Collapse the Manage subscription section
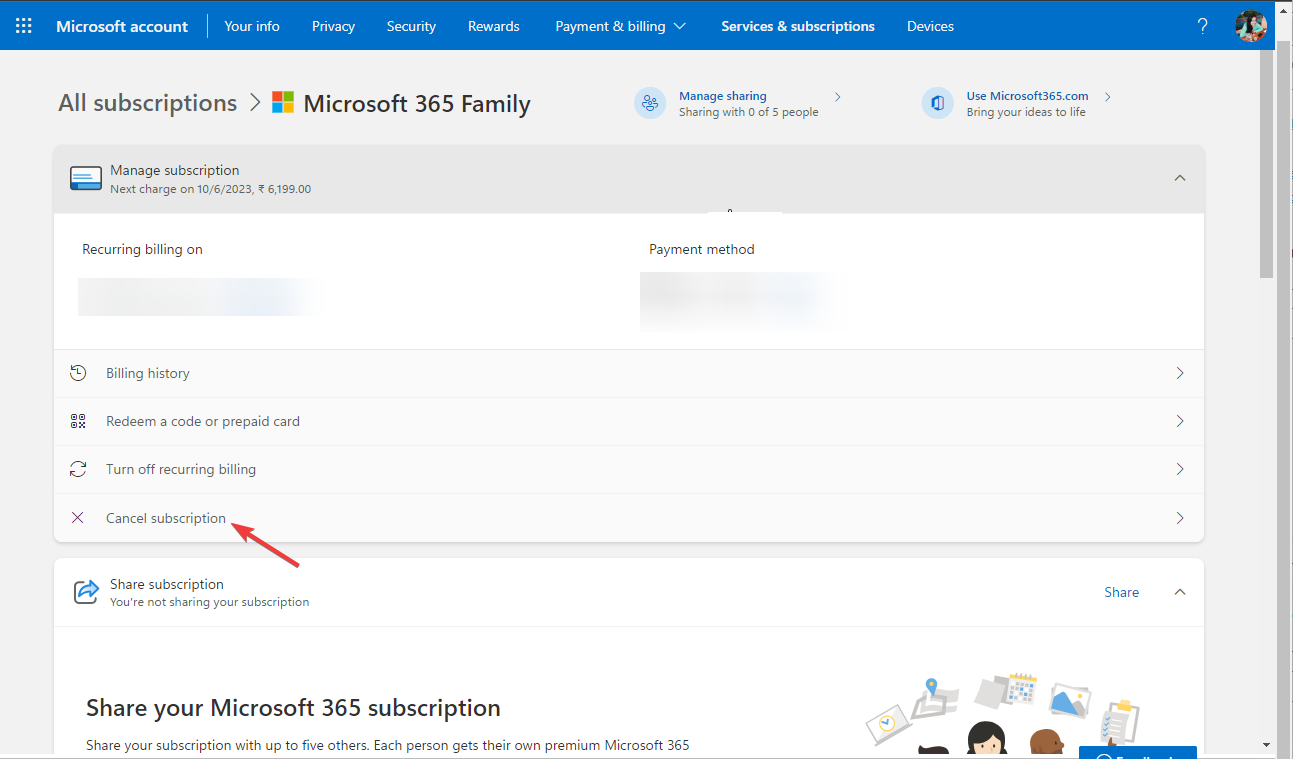This screenshot has width=1293, height=759. [x=1180, y=178]
